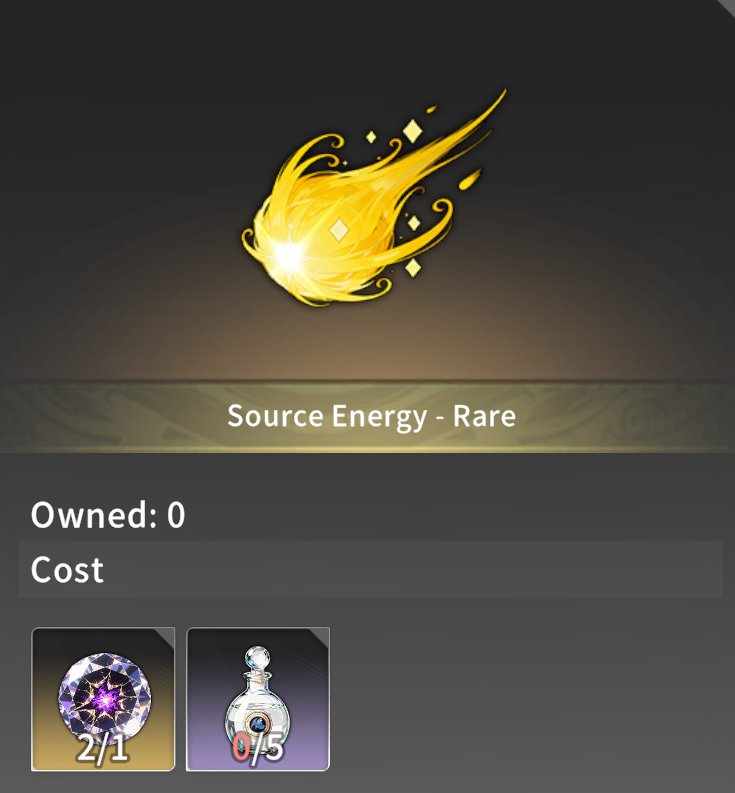Click the 2/1 quantity on the gem

click(103, 748)
